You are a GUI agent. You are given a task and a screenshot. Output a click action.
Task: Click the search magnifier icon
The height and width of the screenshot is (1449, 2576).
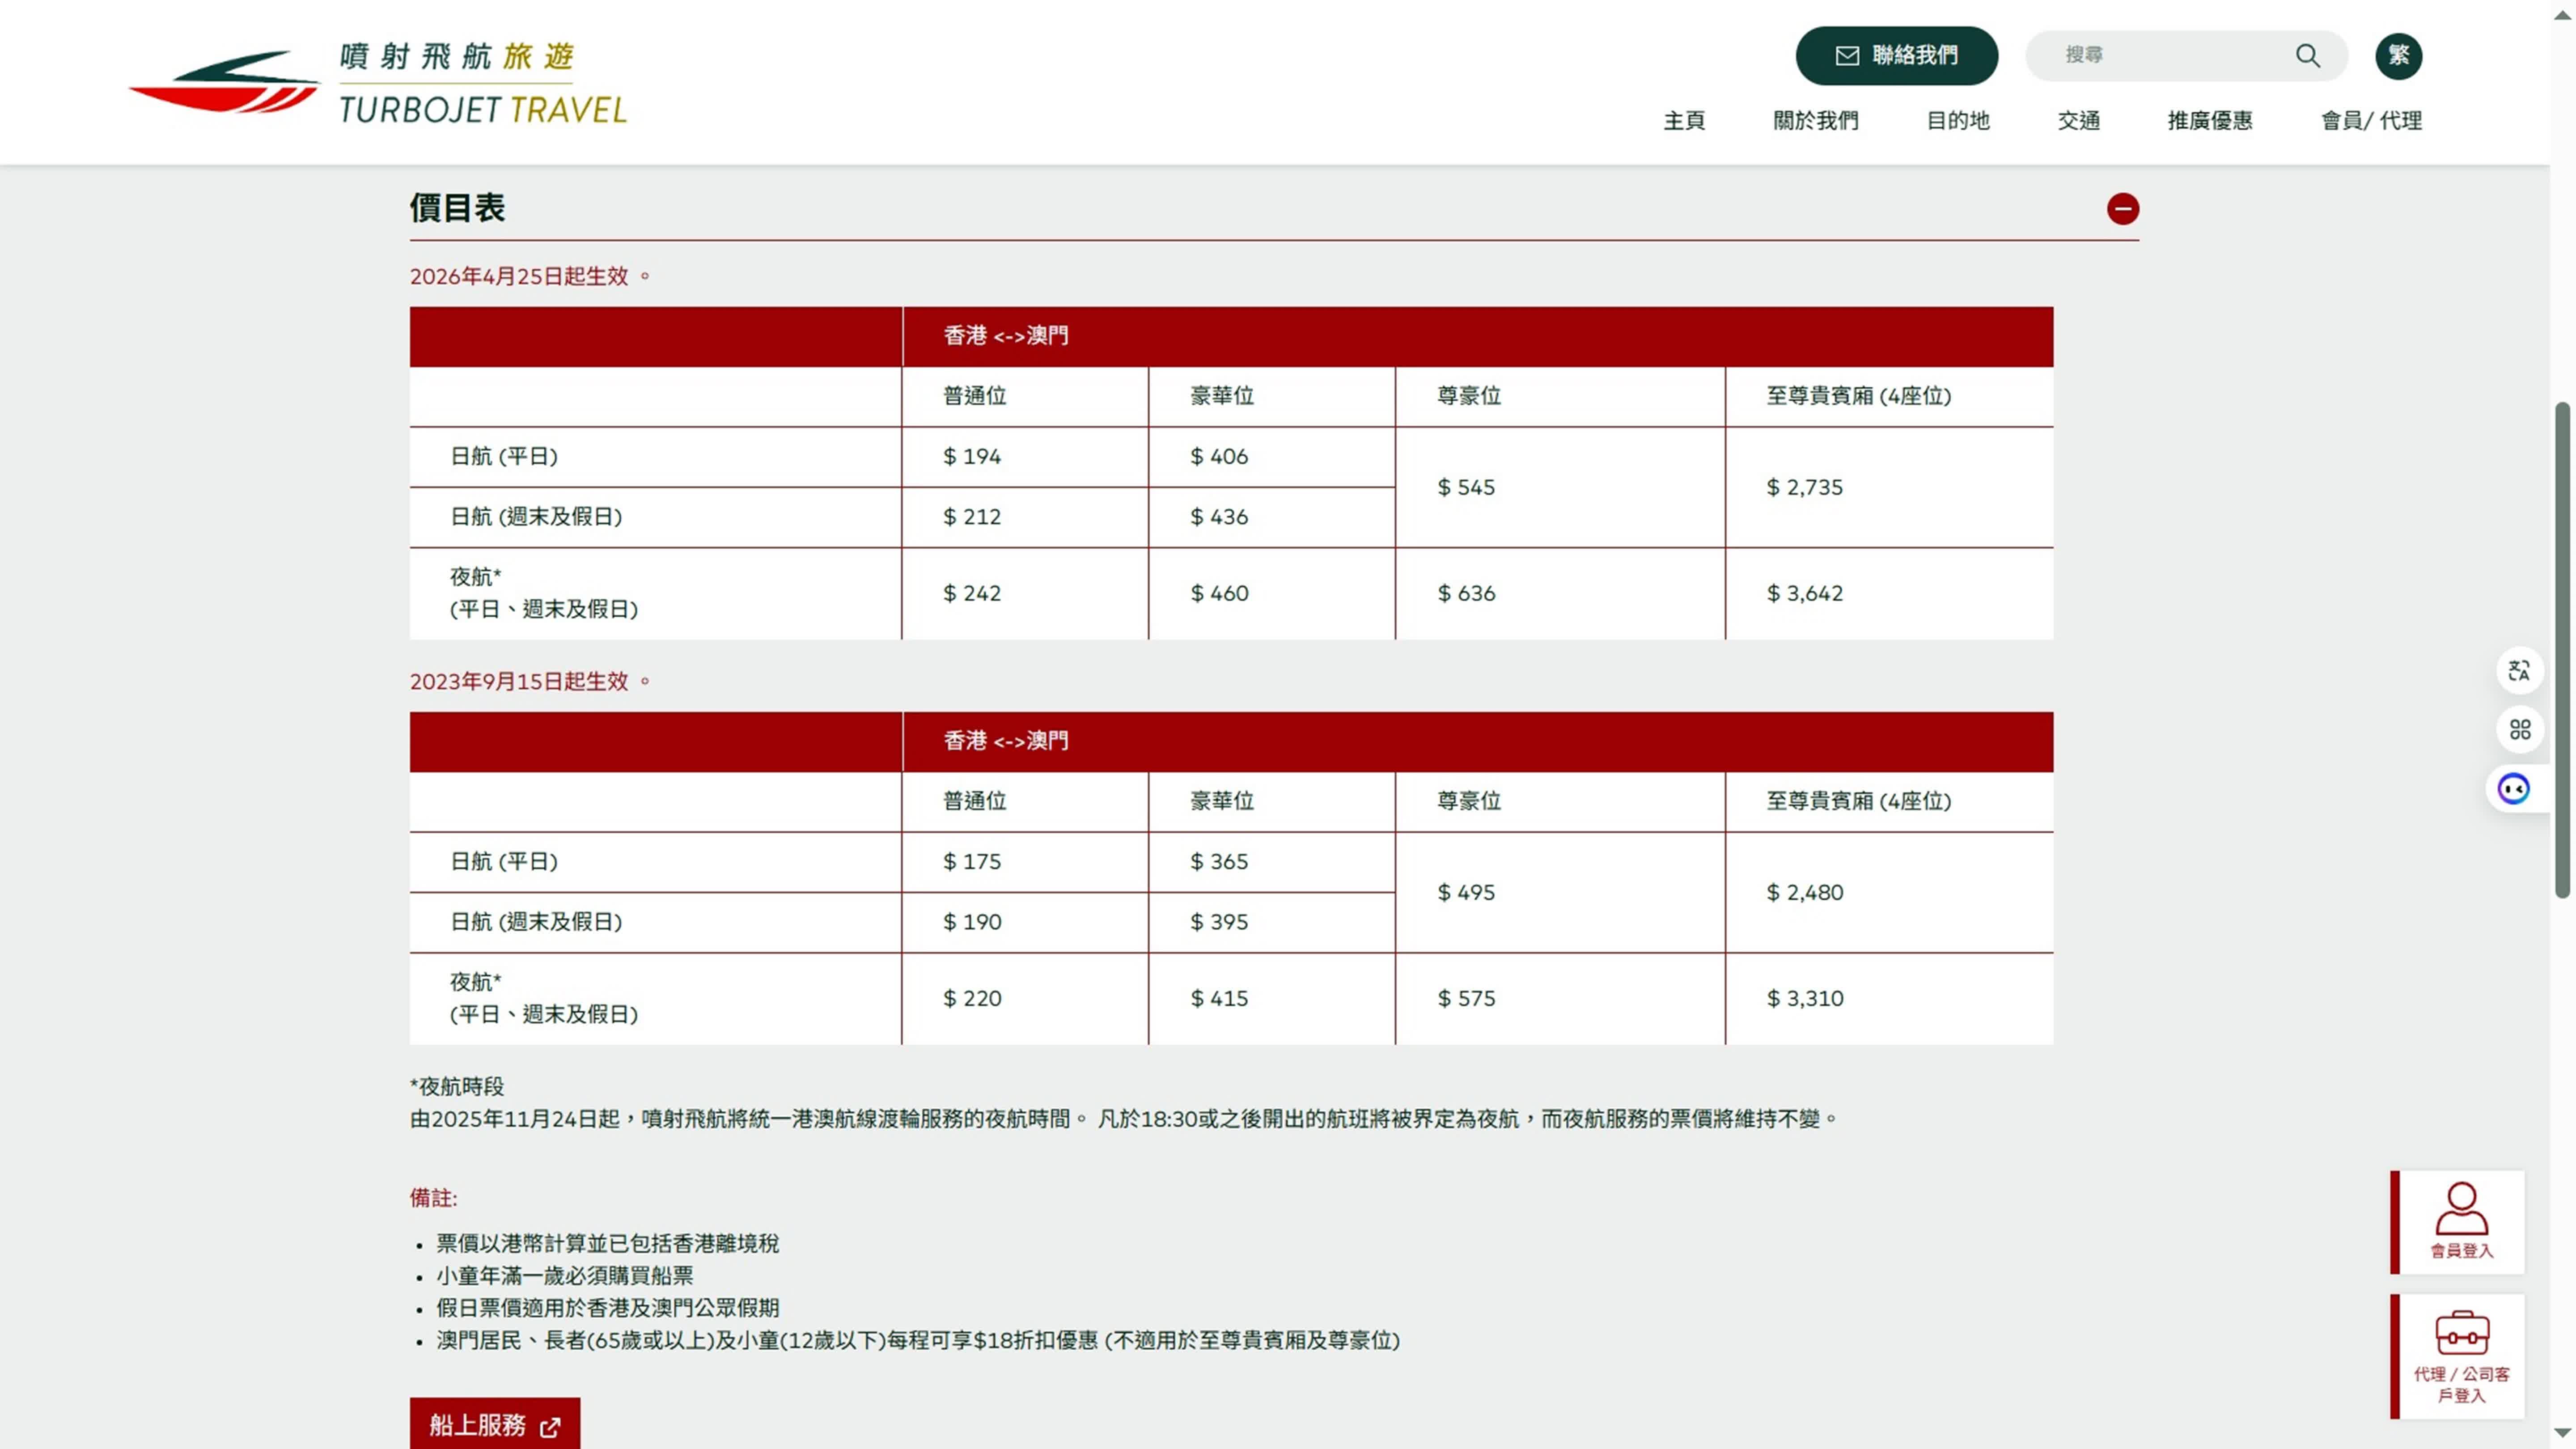pos(2307,56)
